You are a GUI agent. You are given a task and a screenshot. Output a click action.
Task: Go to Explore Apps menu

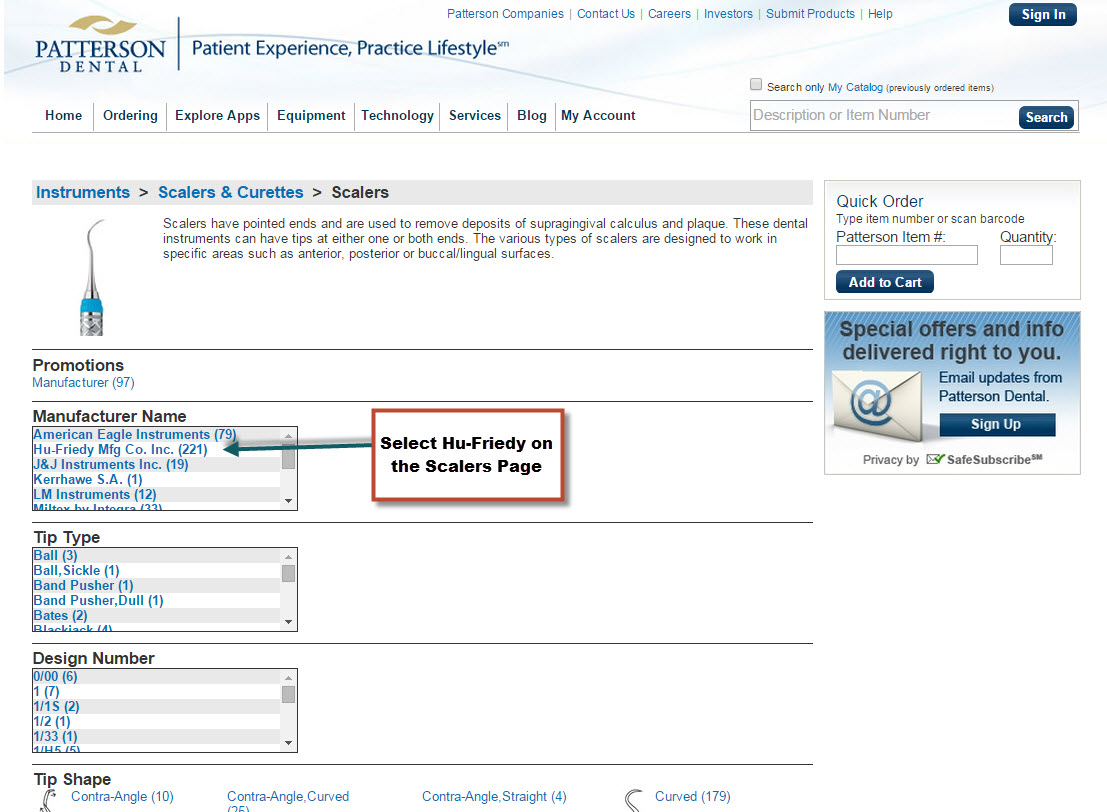click(x=217, y=115)
